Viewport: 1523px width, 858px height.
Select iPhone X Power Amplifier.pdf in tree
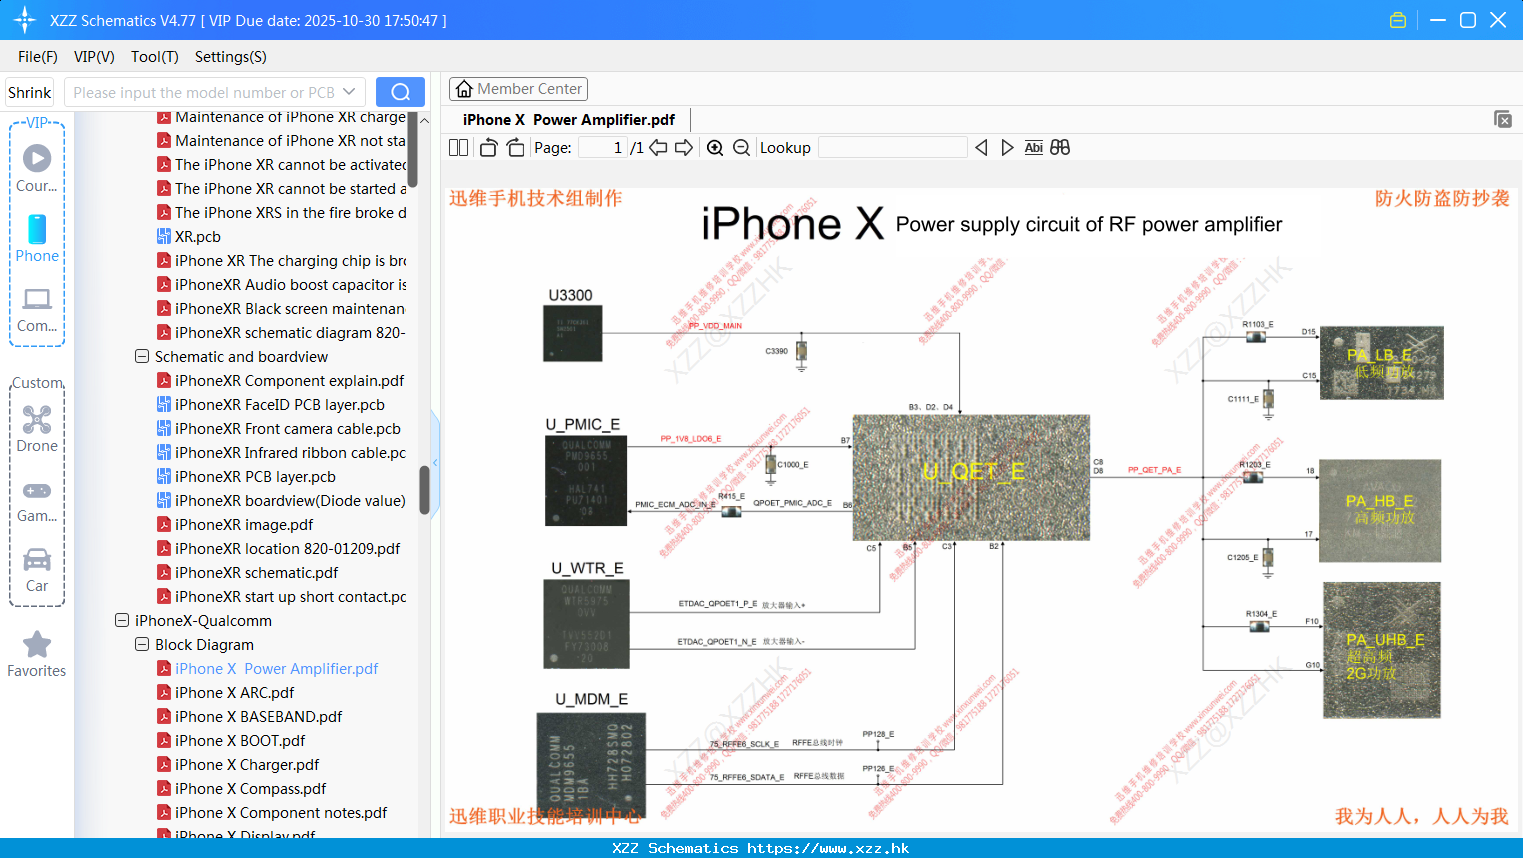click(277, 668)
